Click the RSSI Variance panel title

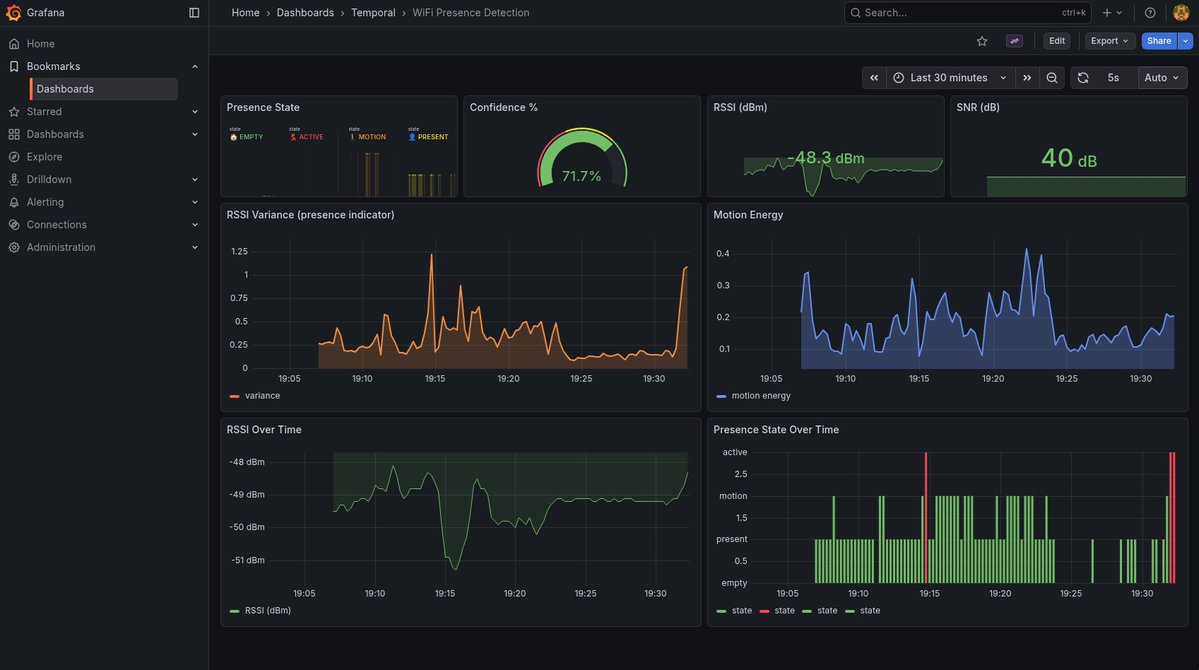310,215
